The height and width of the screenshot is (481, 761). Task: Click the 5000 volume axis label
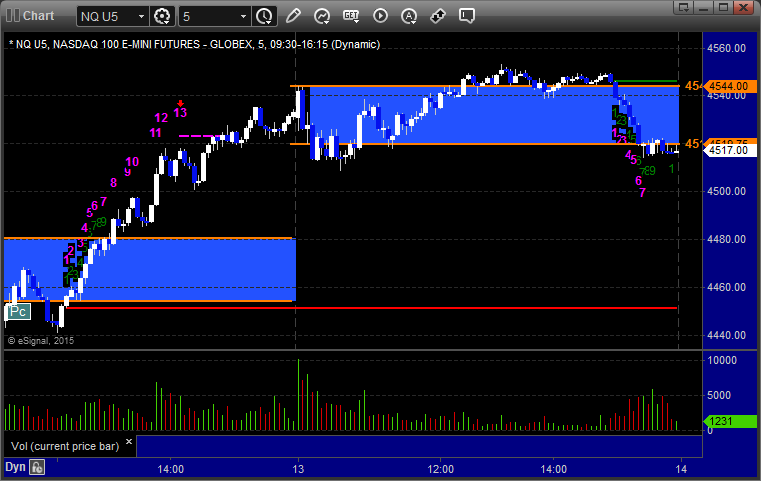[719, 395]
